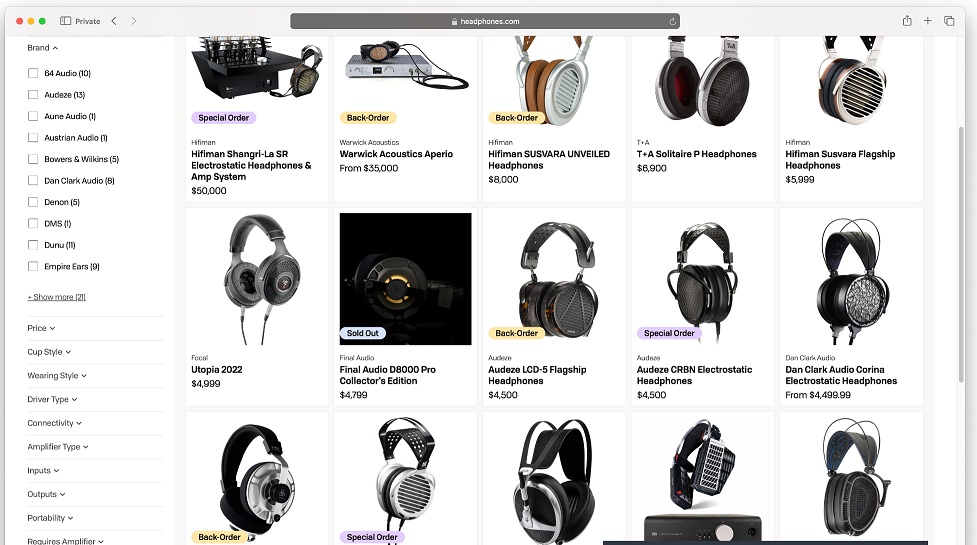977x545 pixels.
Task: Show tab overview icon
Action: coord(949,21)
